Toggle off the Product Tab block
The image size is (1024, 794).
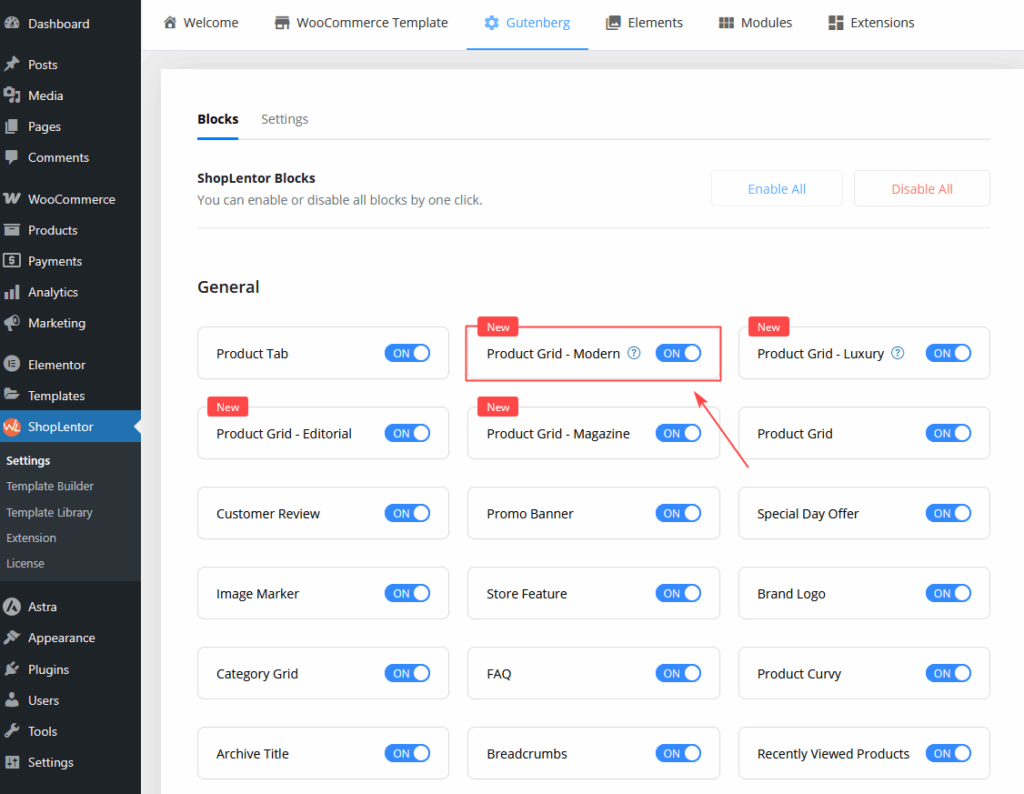coord(407,353)
